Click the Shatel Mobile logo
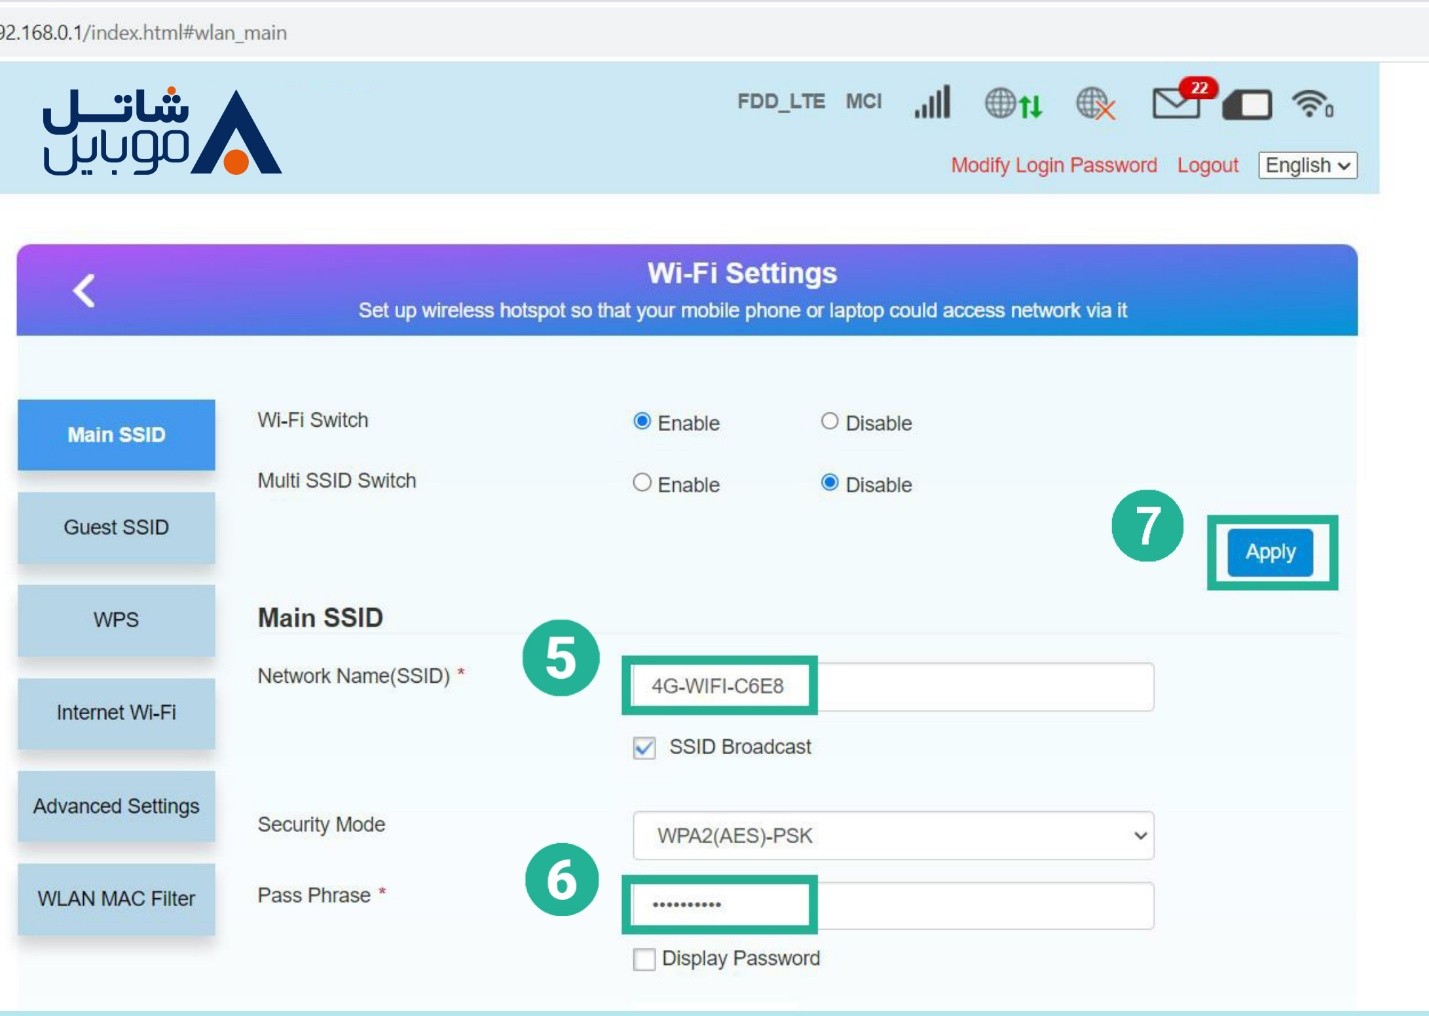 (162, 131)
